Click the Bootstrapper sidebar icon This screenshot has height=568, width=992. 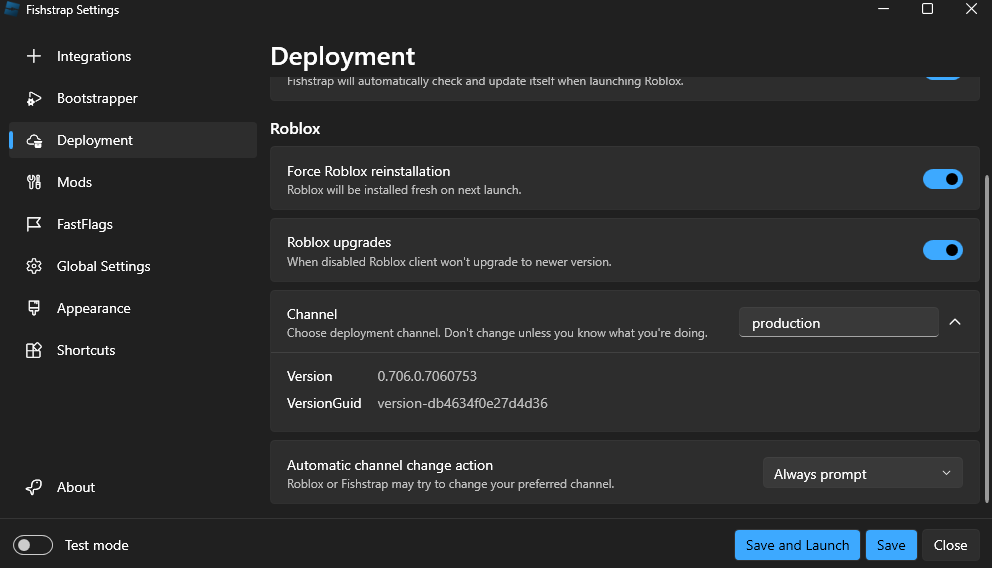click(x=34, y=98)
